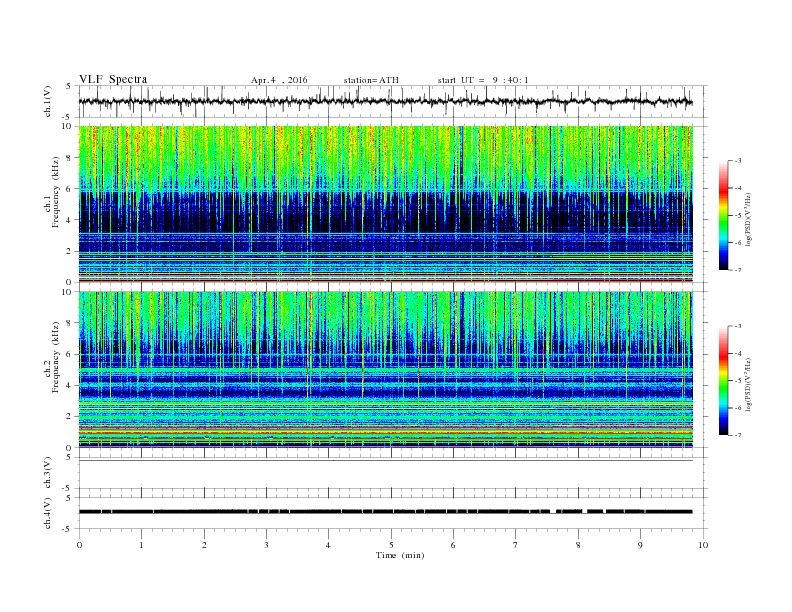Click the 'ch.4(V)' axis label
Screen dimensions: 792x612
48,513
